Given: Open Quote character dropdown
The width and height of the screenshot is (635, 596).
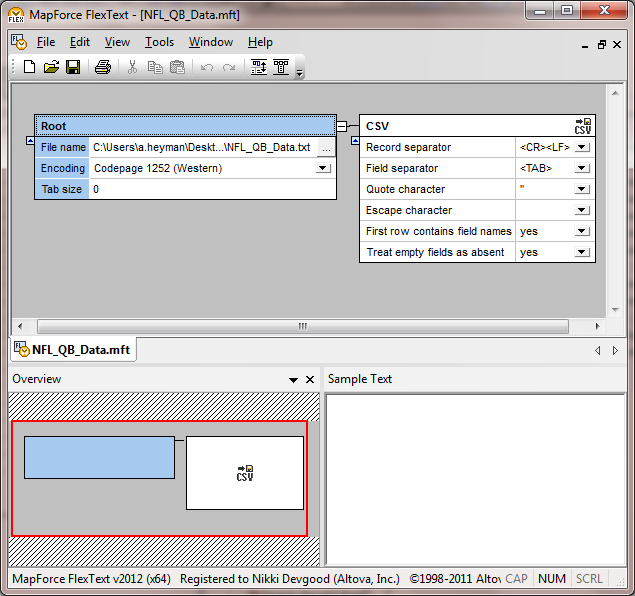Looking at the screenshot, I should coord(582,189).
